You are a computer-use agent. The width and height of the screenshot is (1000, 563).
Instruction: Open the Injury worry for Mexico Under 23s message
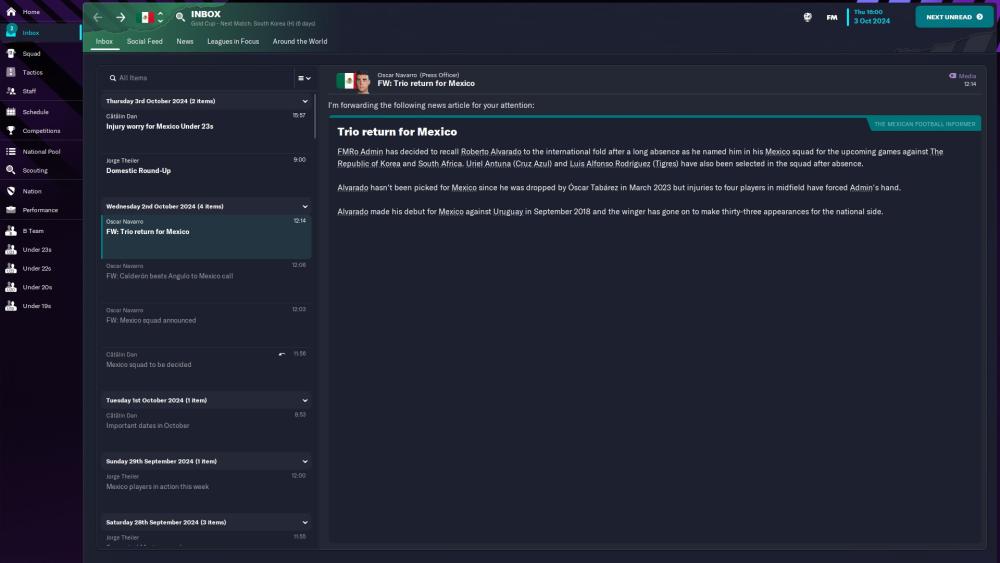[160, 127]
